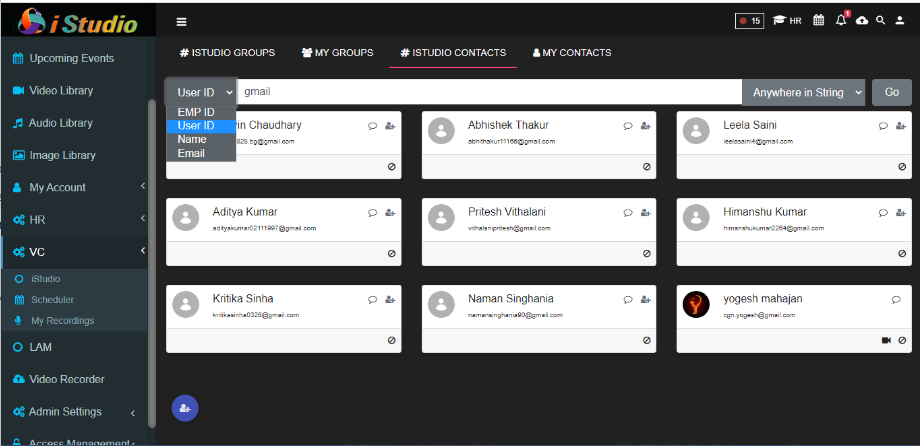Click himanshukumar2264@gmail.com email text
920x446 pixels.
(x=774, y=228)
